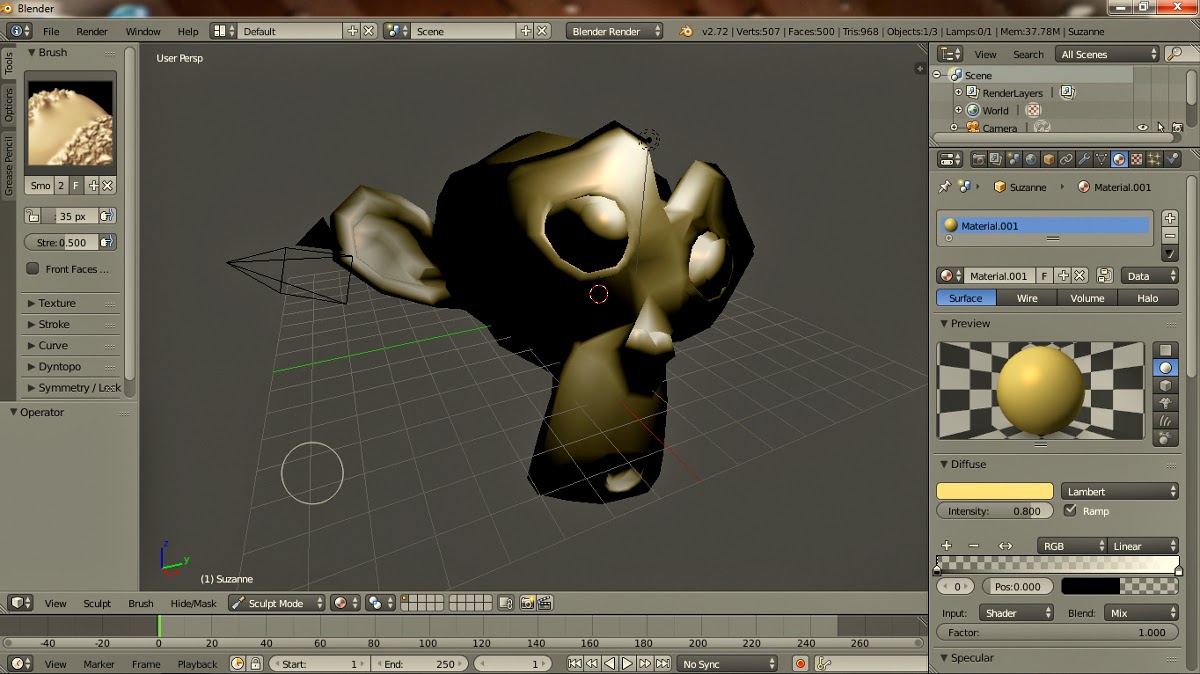
Task: Open the File menu
Action: coord(51,31)
